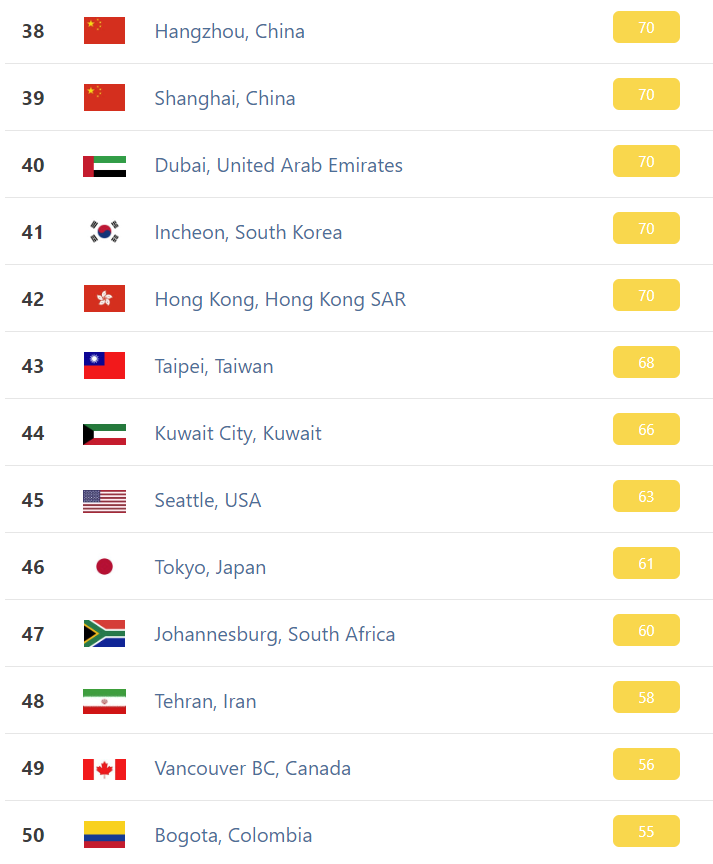
Task: Click the Kuwait flag icon
Action: 104,434
